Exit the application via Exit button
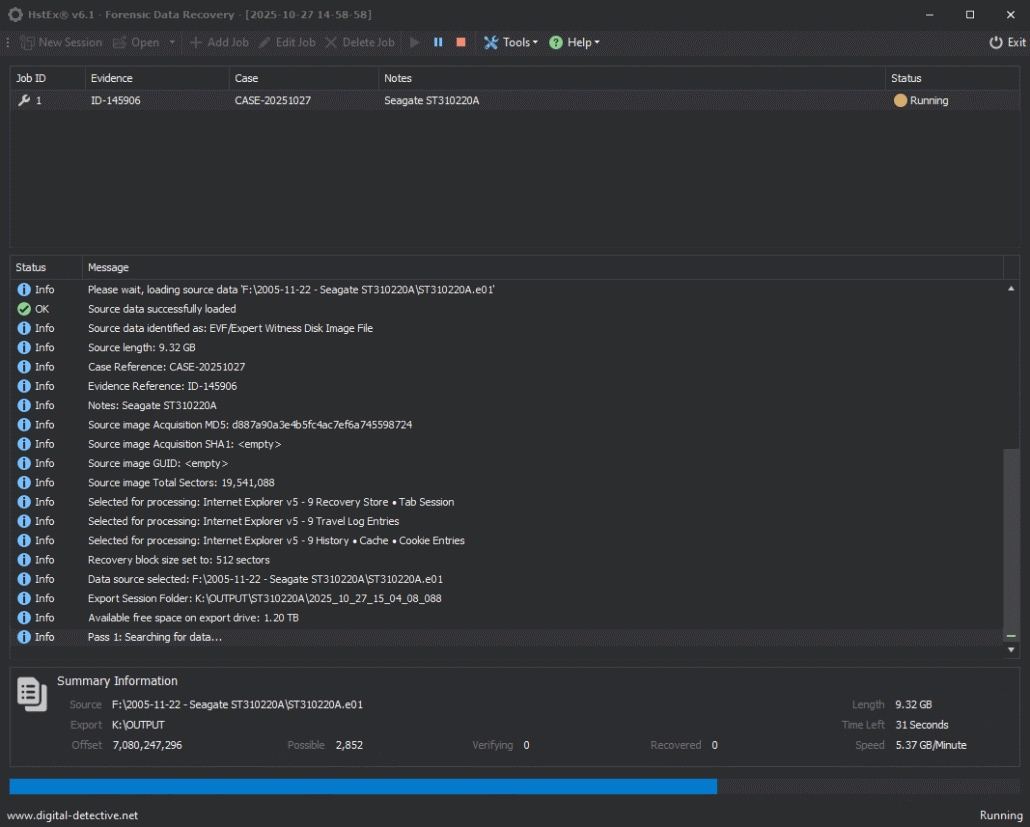This screenshot has width=1030, height=827. [1007, 42]
